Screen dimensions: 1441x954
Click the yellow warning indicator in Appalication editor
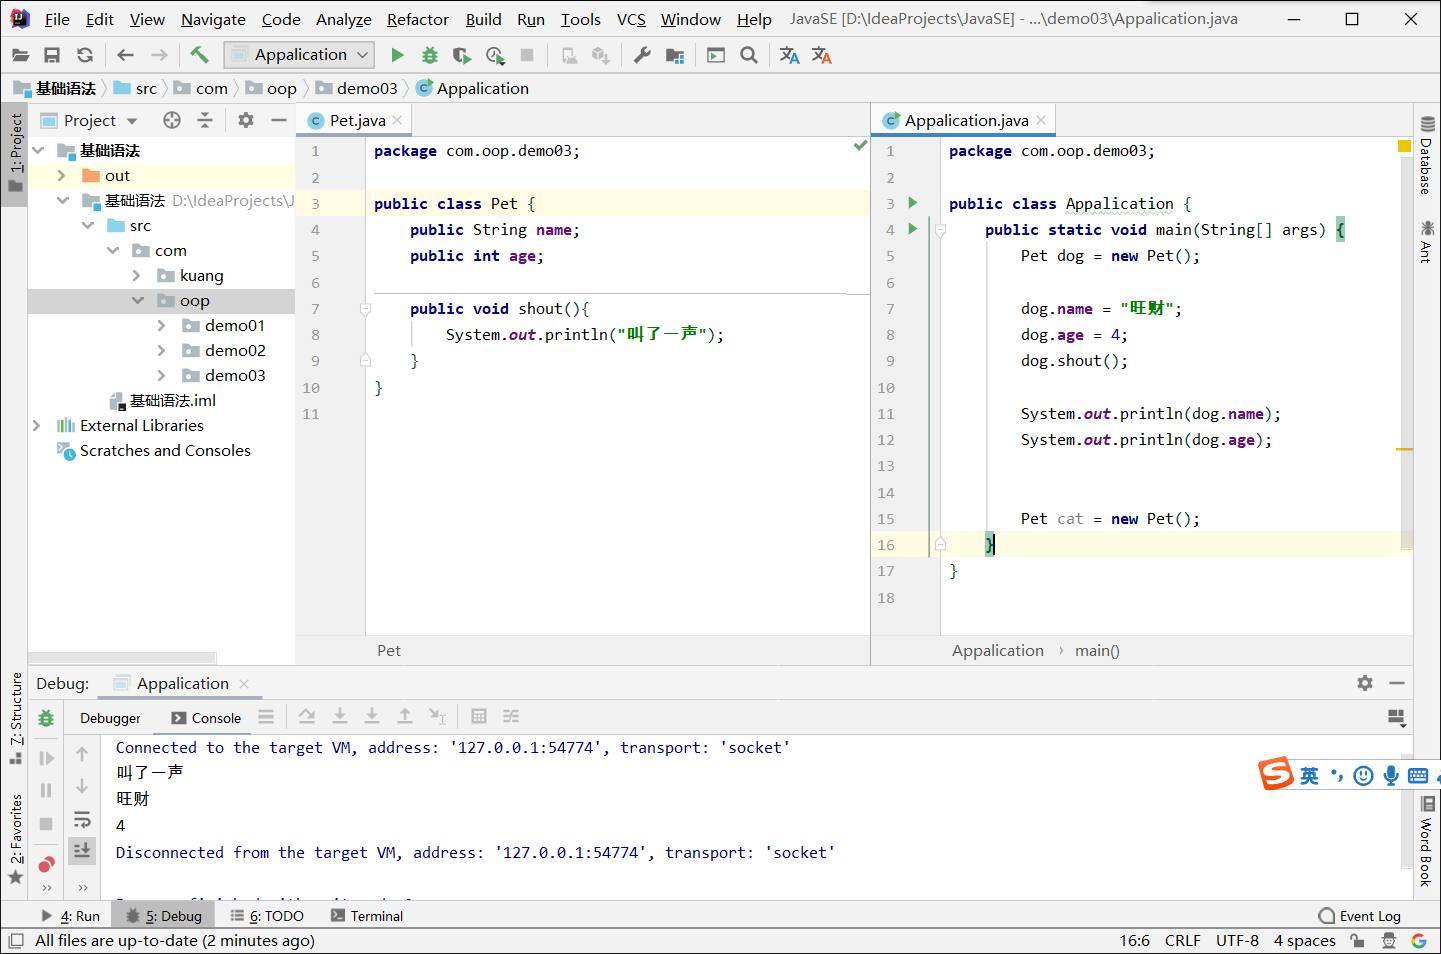[x=1404, y=147]
